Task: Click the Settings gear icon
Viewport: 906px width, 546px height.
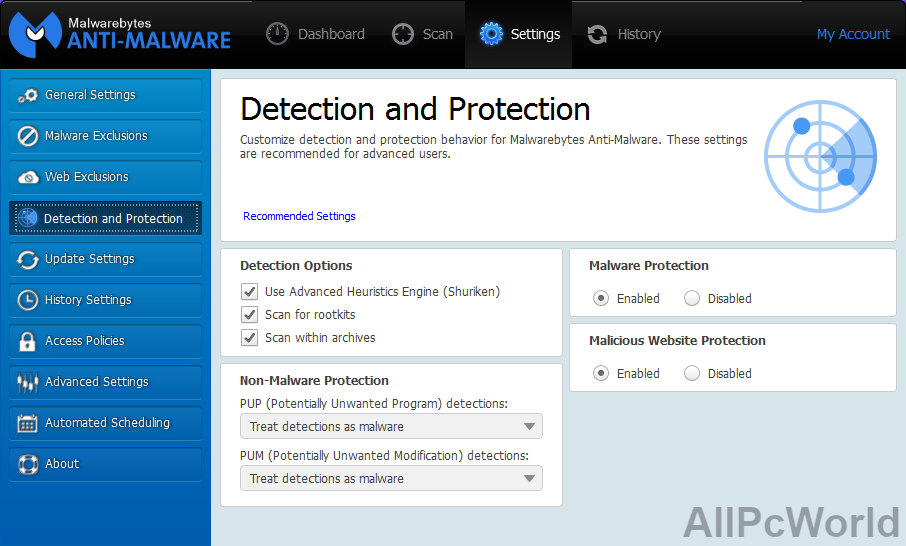Action: click(492, 34)
